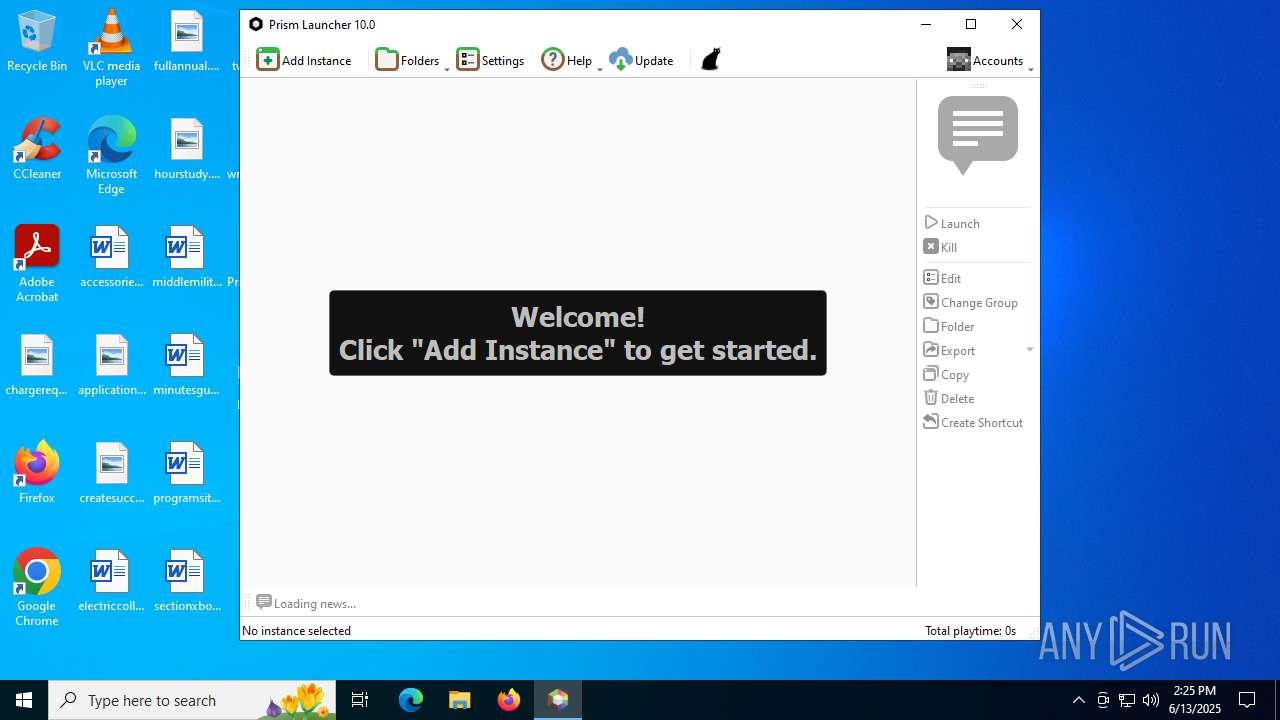The height and width of the screenshot is (720, 1280).
Task: Select Adobe Acrobat desktop icon
Action: pyautogui.click(x=37, y=263)
